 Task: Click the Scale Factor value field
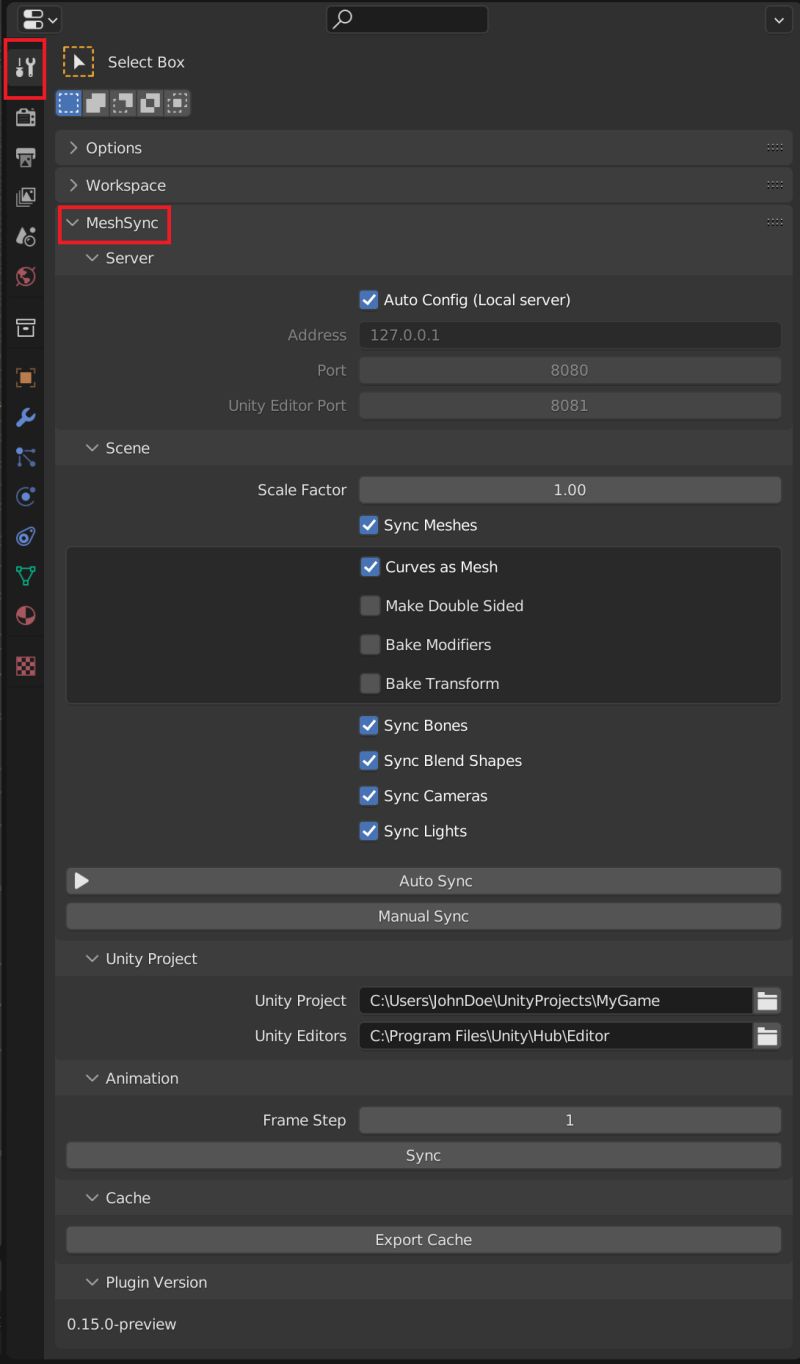click(x=570, y=490)
